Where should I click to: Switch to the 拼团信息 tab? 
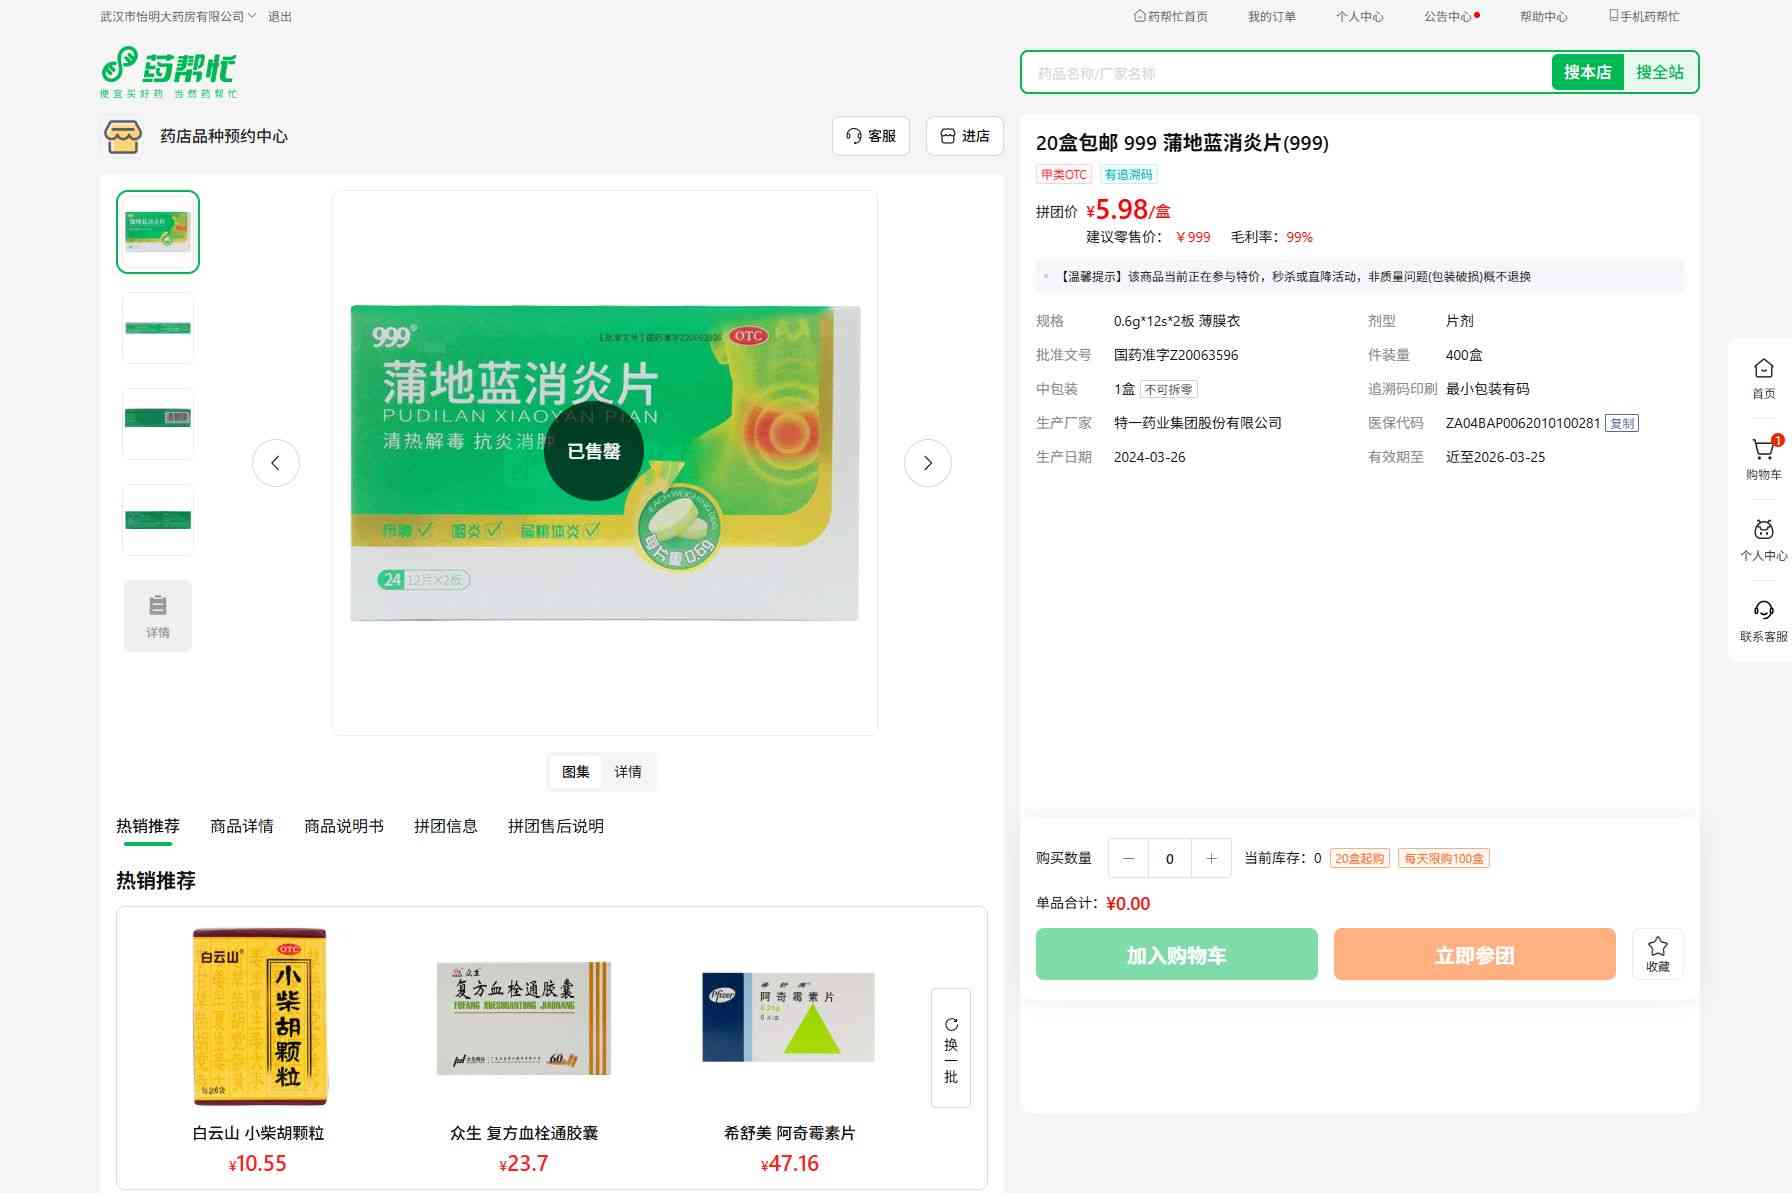click(x=445, y=826)
